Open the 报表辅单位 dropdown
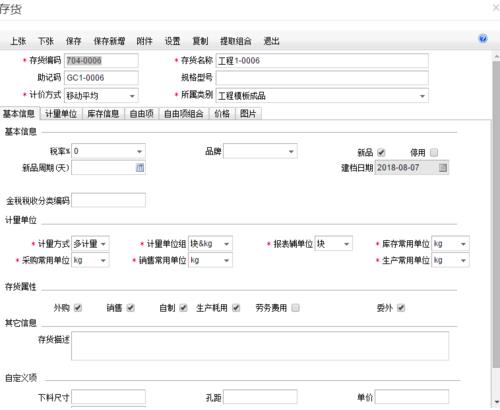This screenshot has height=410, width=500. 347,244
